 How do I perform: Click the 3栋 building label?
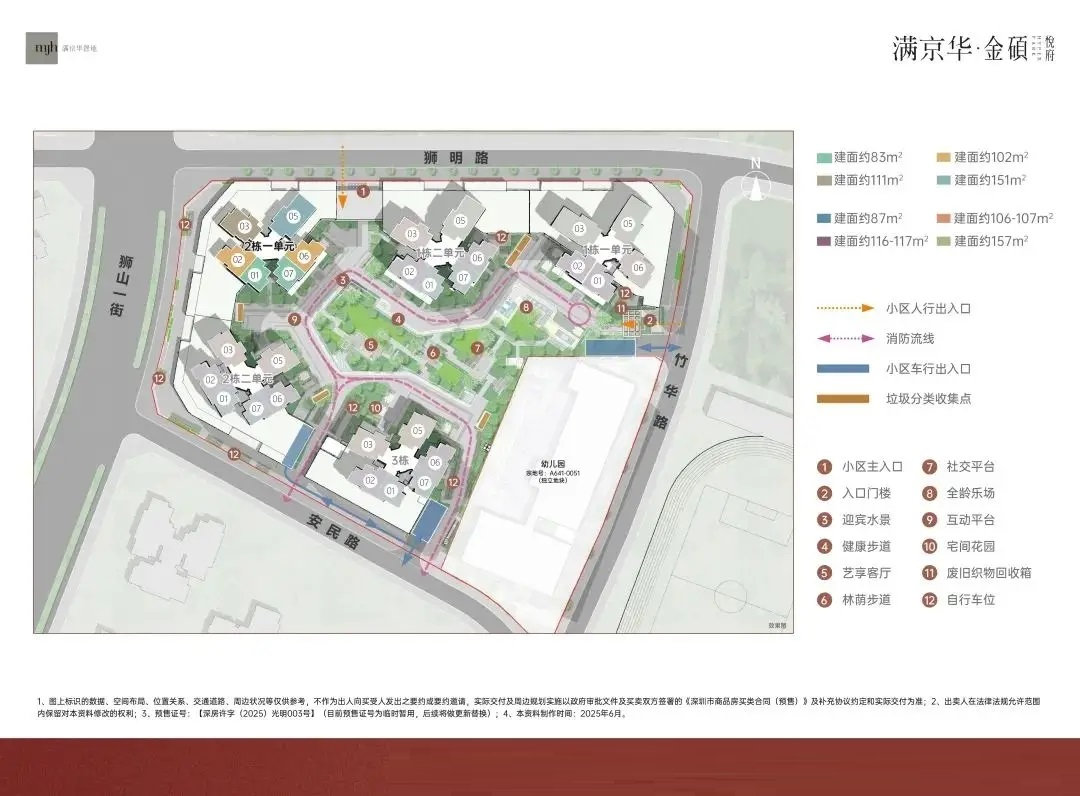[400, 460]
